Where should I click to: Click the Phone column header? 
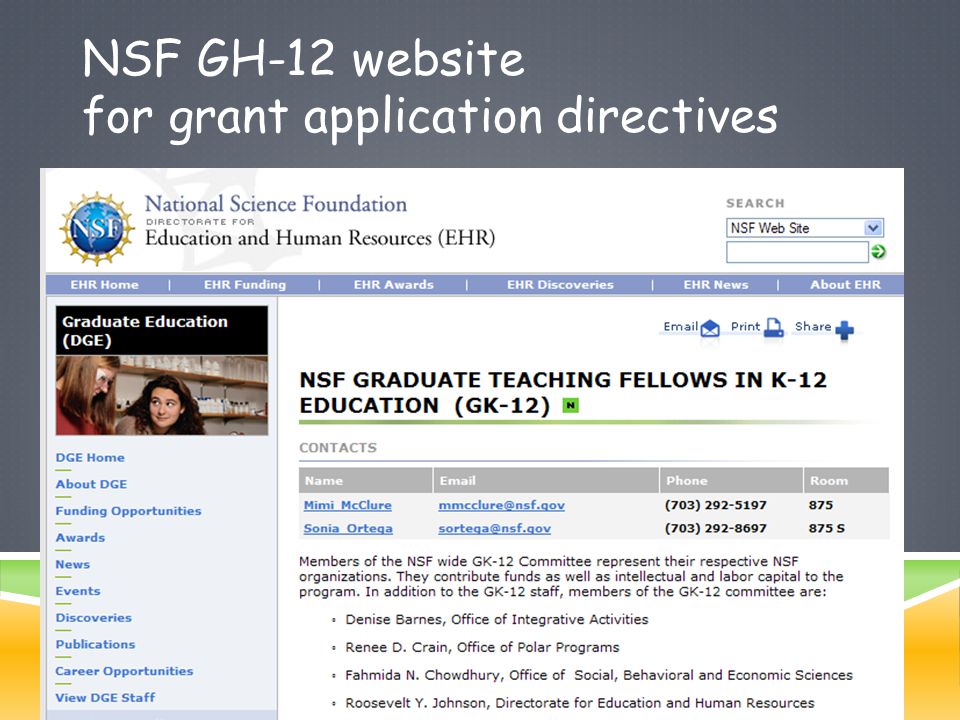(x=732, y=481)
